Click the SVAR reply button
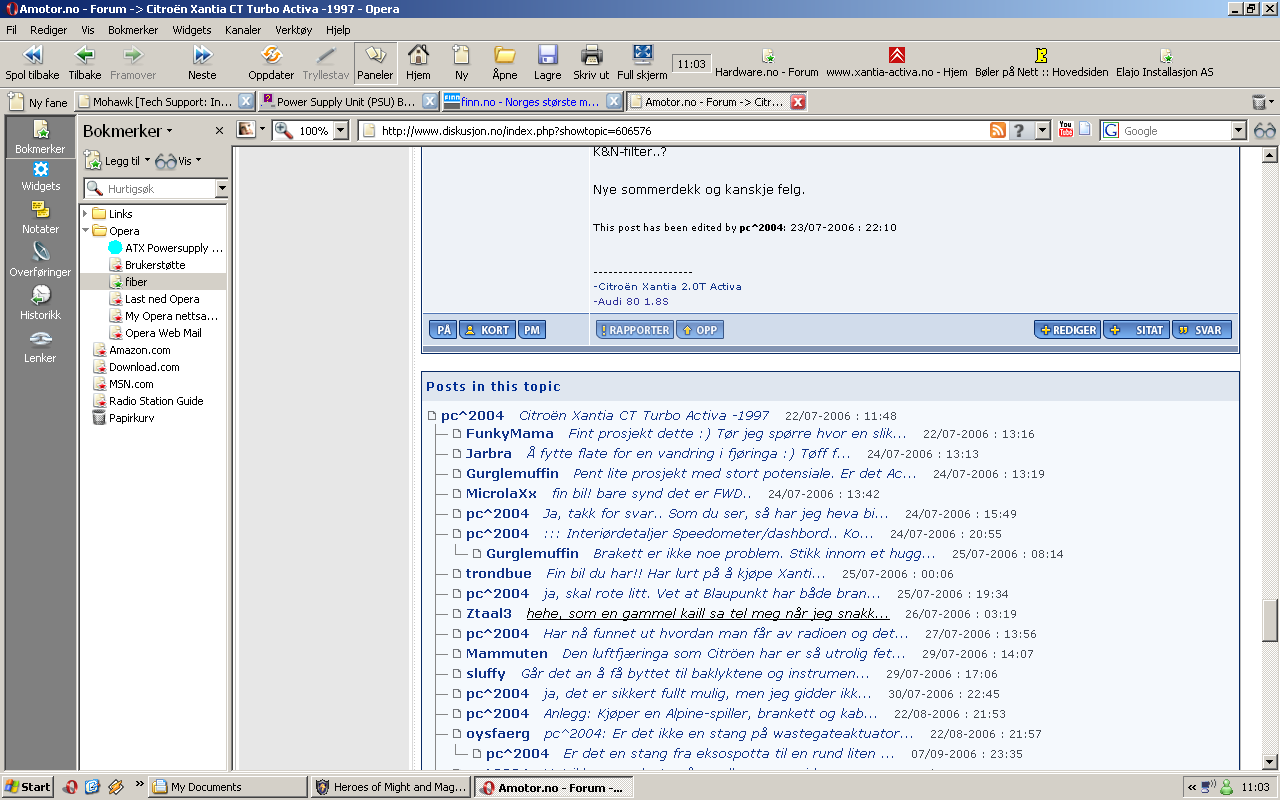Viewport: 1280px width, 800px height. (1201, 330)
